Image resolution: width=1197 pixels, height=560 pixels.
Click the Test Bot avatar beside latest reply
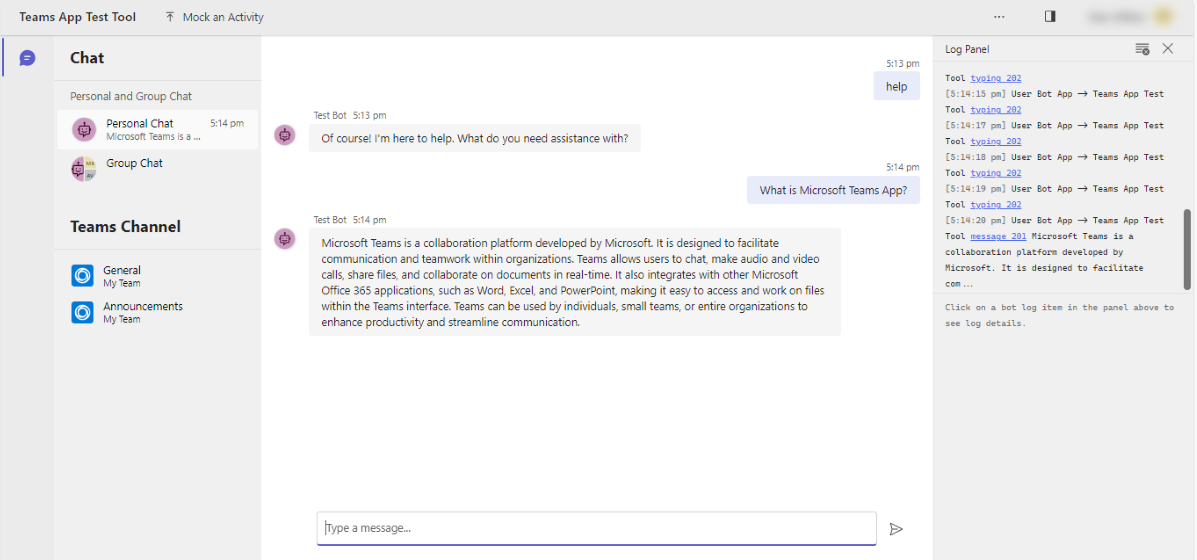pyautogui.click(x=286, y=239)
